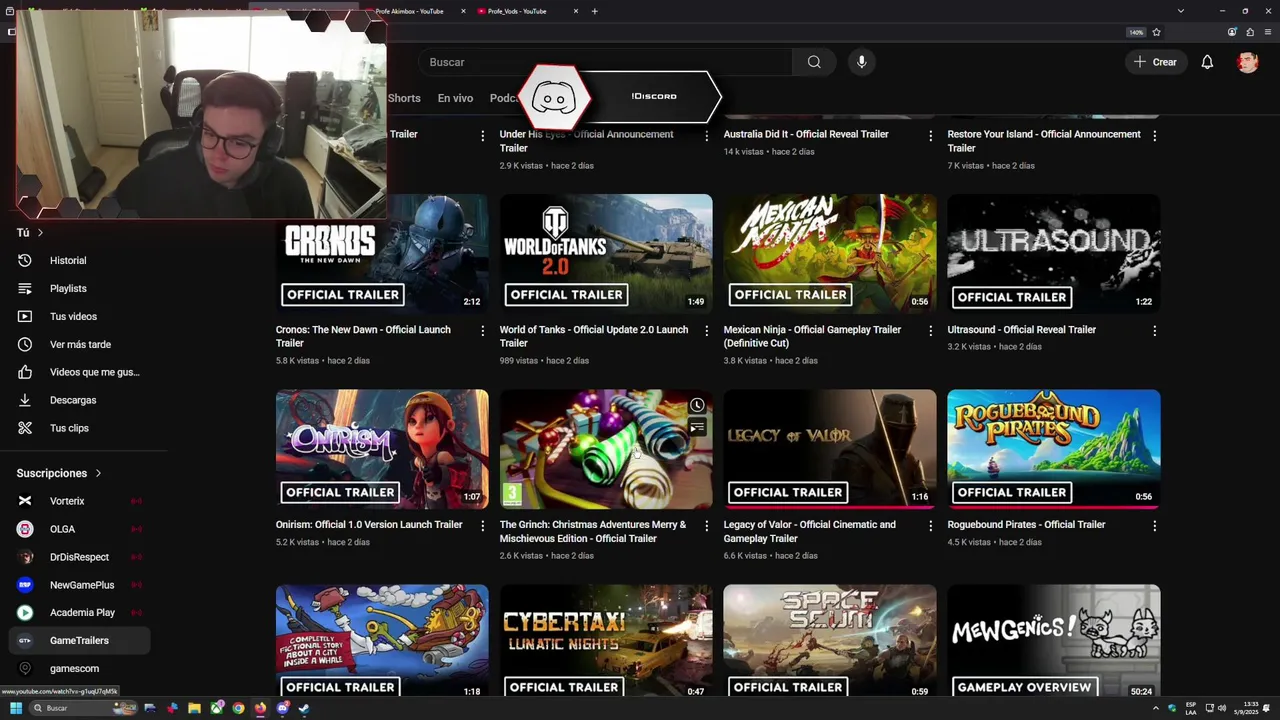The height and width of the screenshot is (720, 1280).
Task: Open YouTube notifications bell
Action: (x=1207, y=62)
